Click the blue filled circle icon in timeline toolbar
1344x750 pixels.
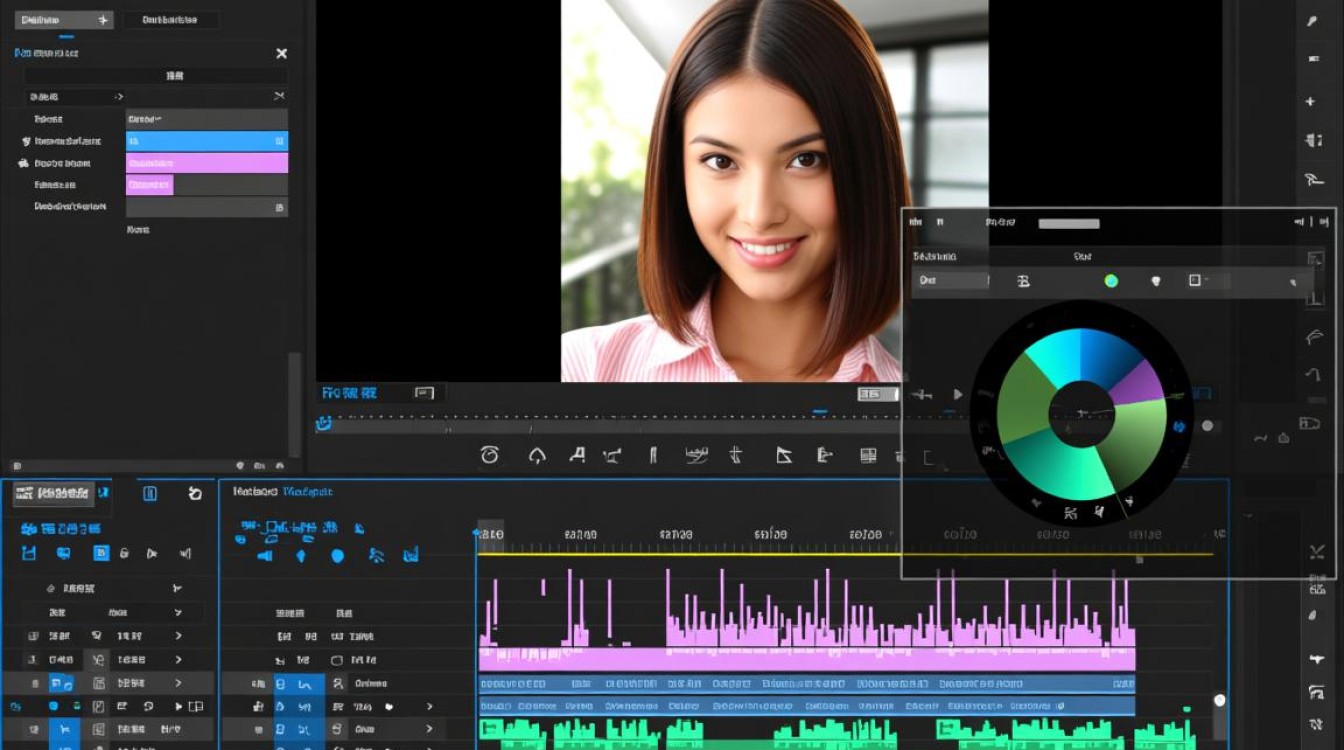point(337,555)
